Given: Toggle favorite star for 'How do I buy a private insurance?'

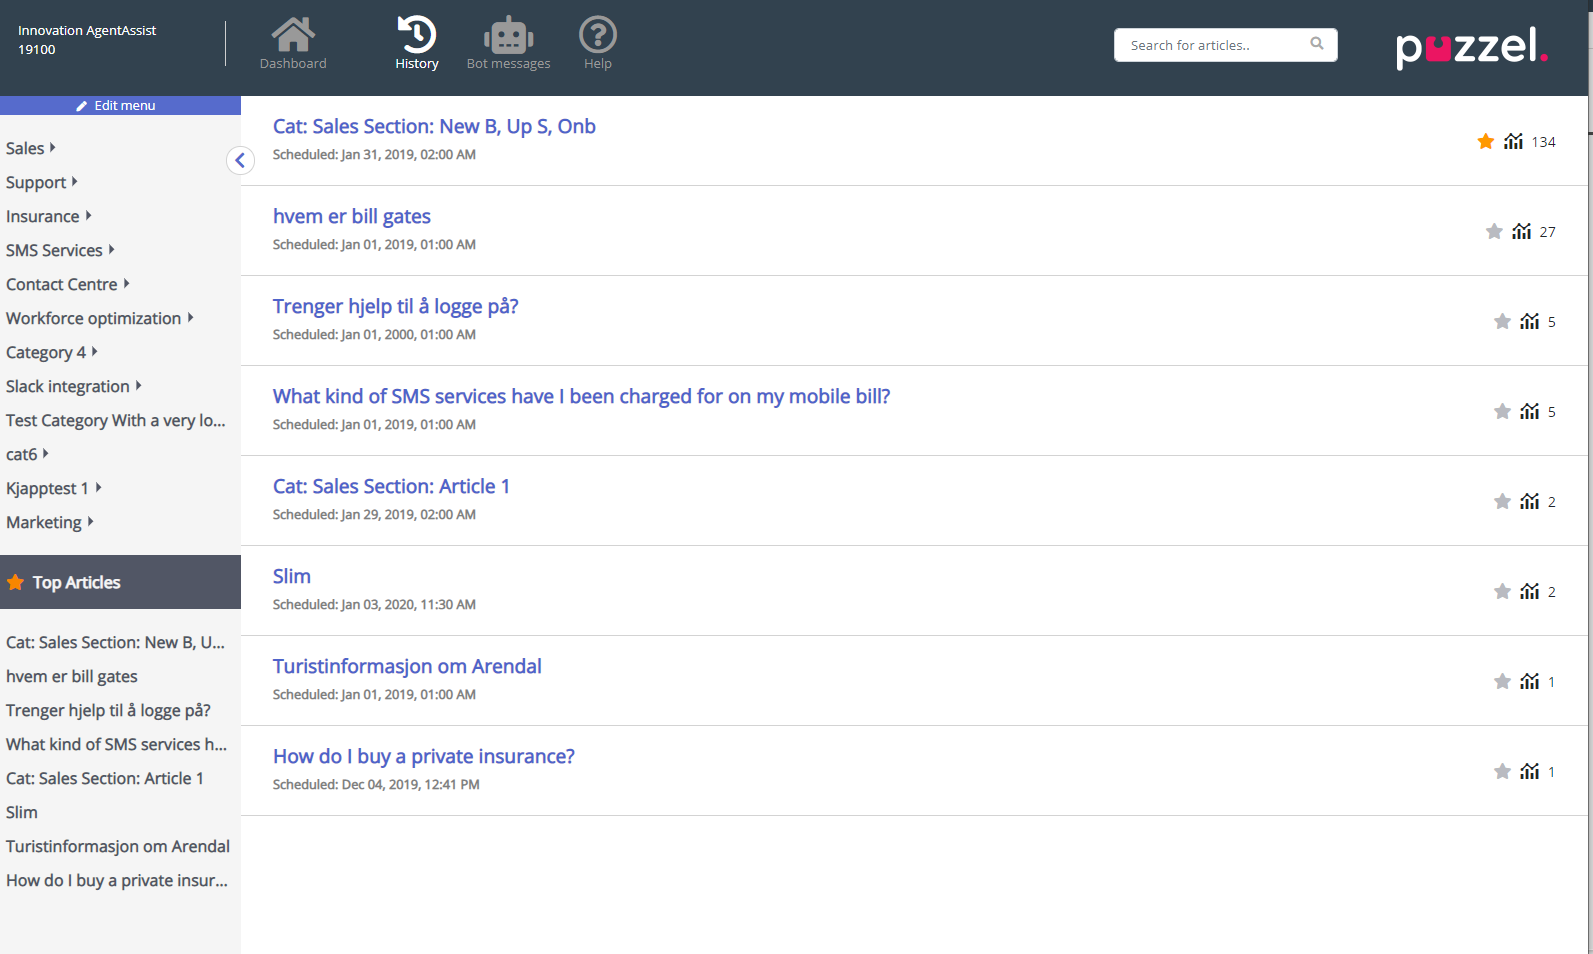Looking at the screenshot, I should [x=1501, y=772].
